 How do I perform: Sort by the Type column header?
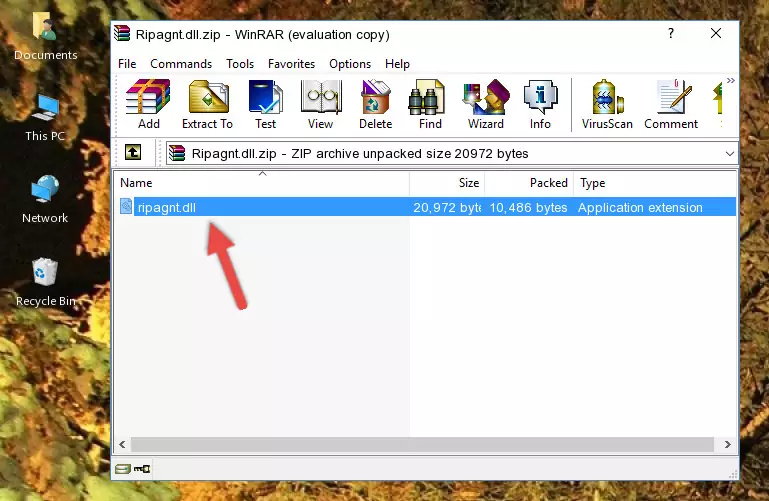click(x=655, y=183)
